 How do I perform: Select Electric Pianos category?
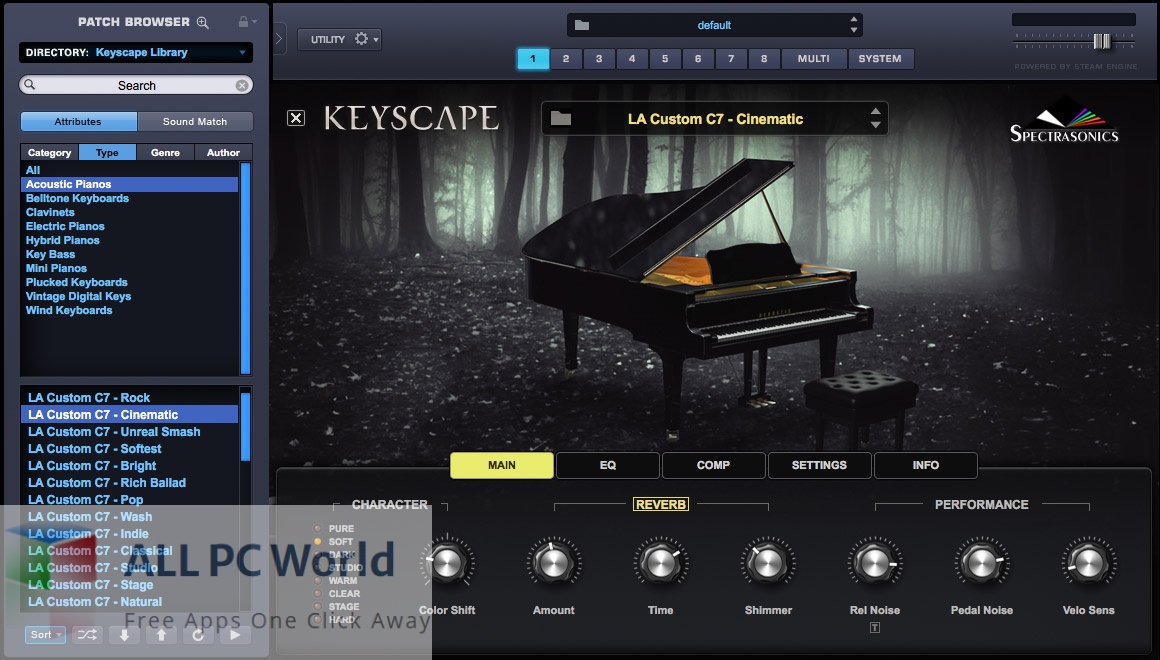[x=65, y=226]
